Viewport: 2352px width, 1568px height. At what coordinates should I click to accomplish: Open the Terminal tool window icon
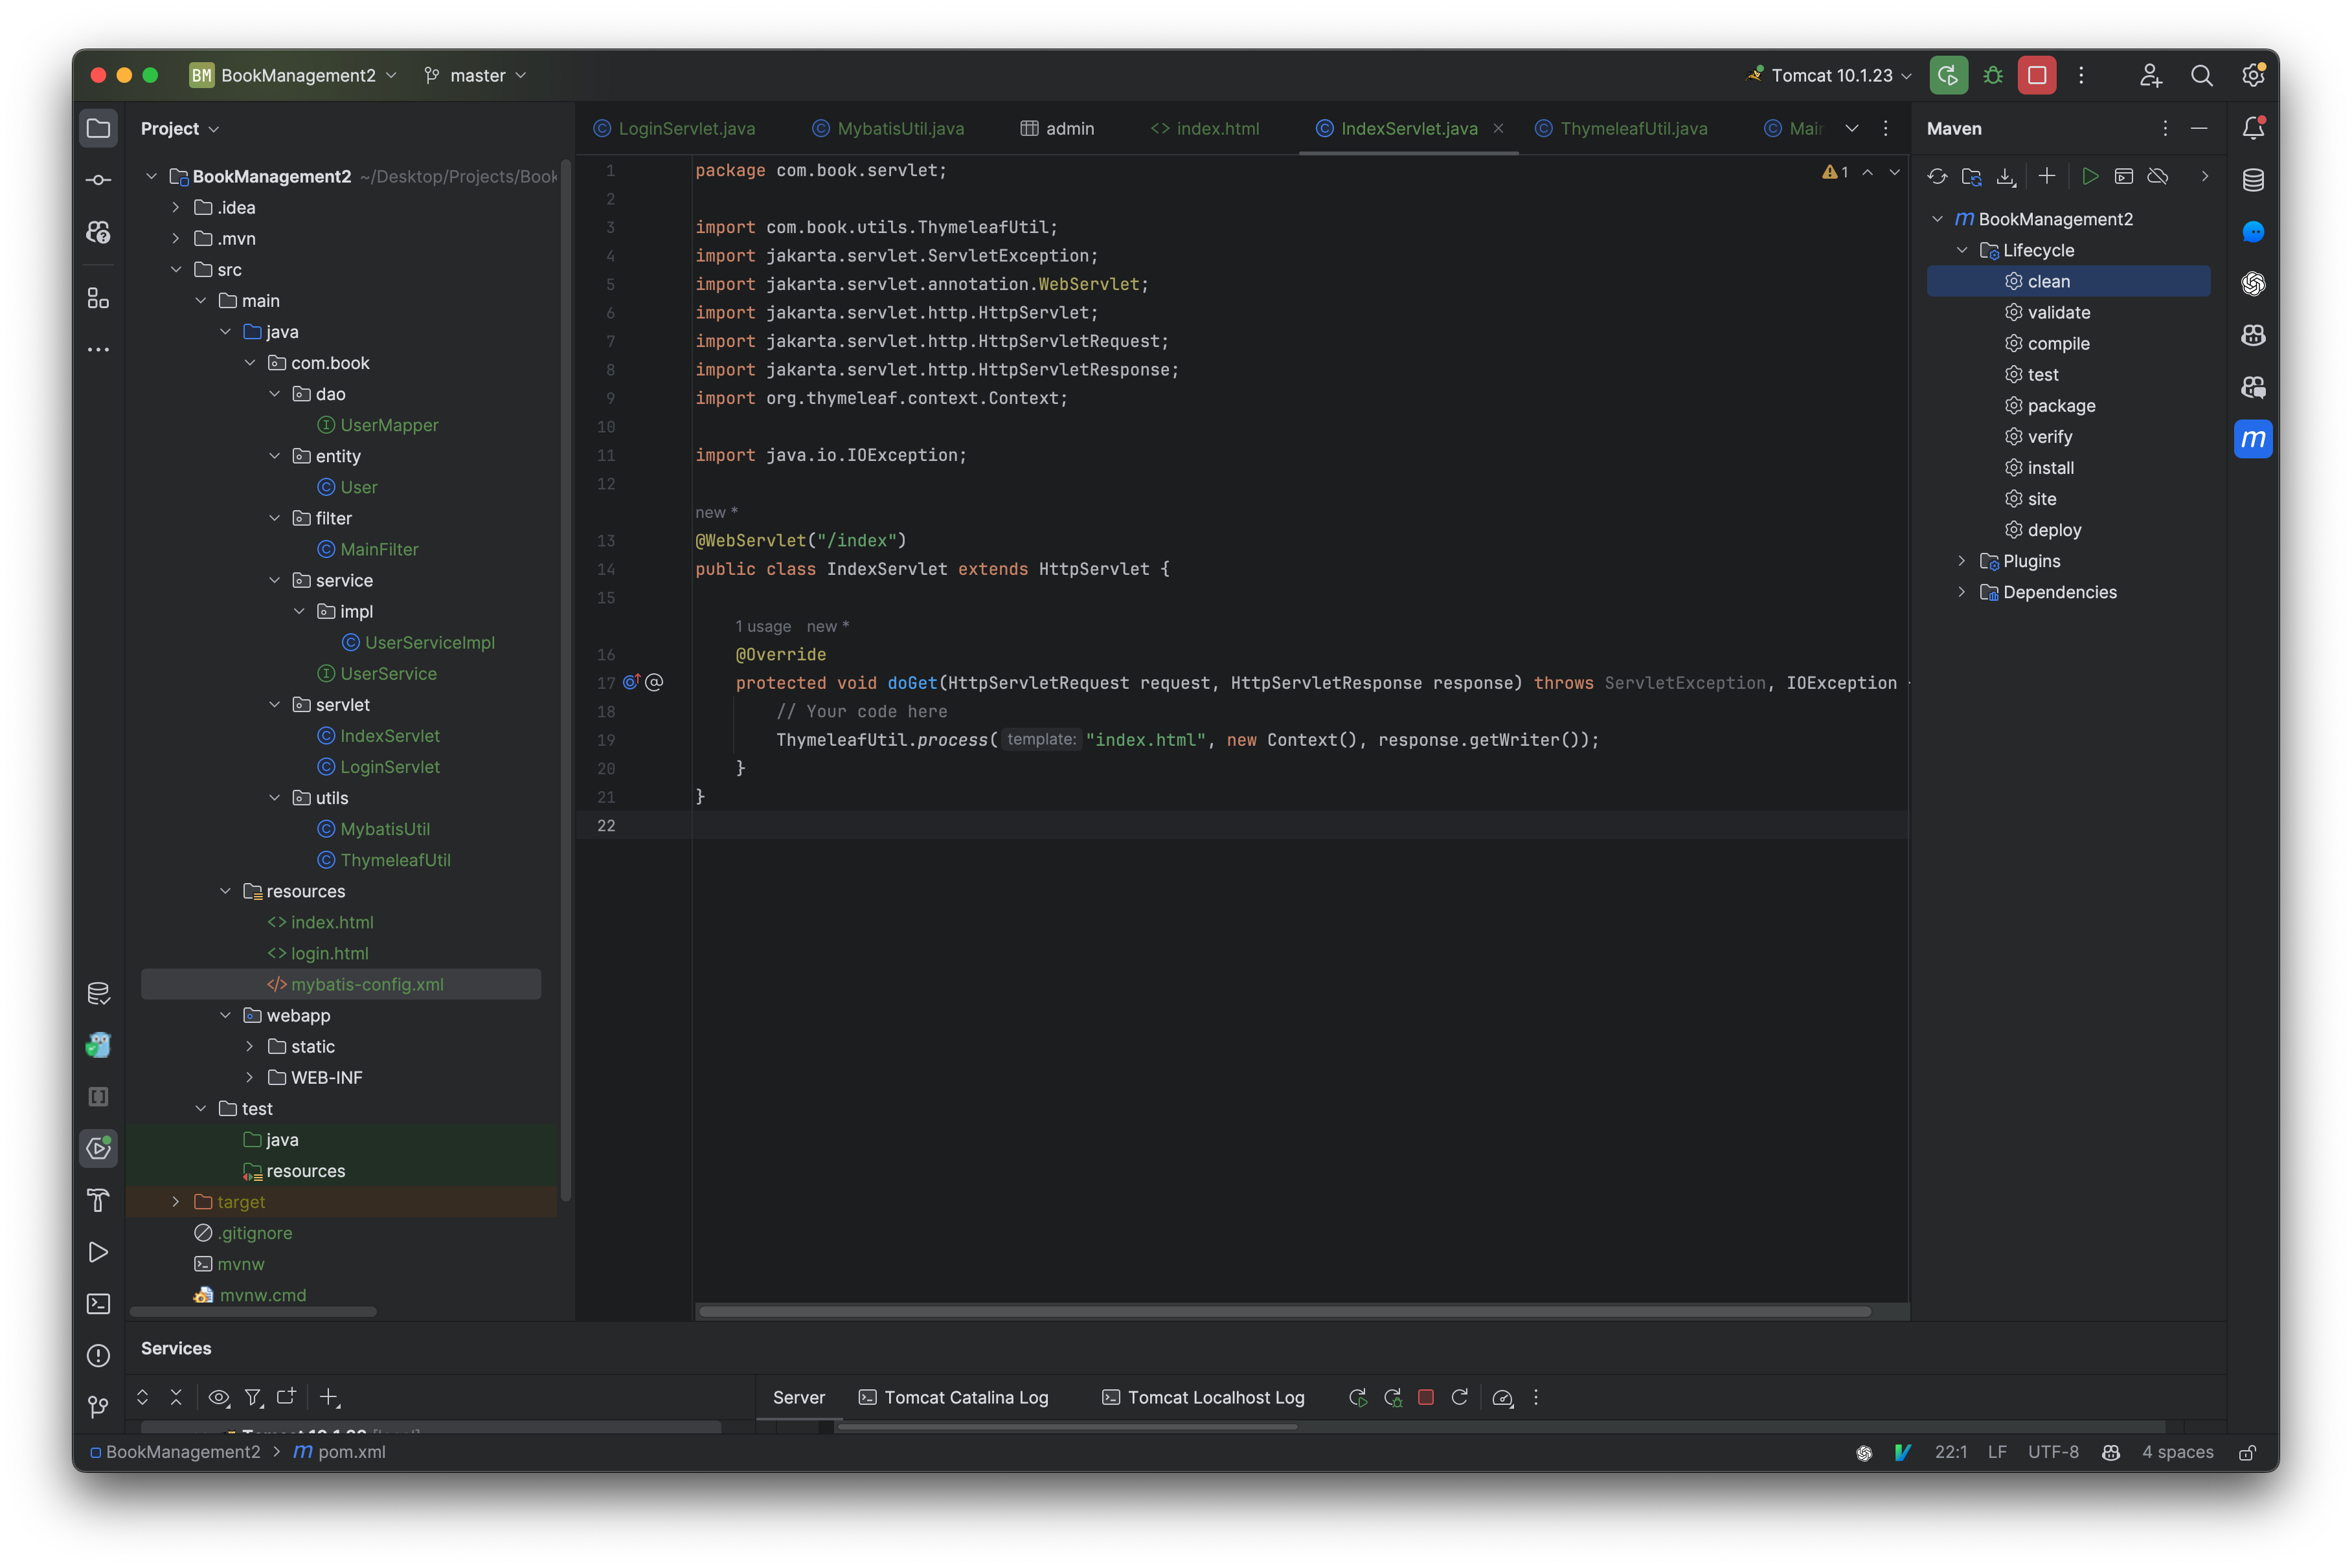tap(98, 1303)
